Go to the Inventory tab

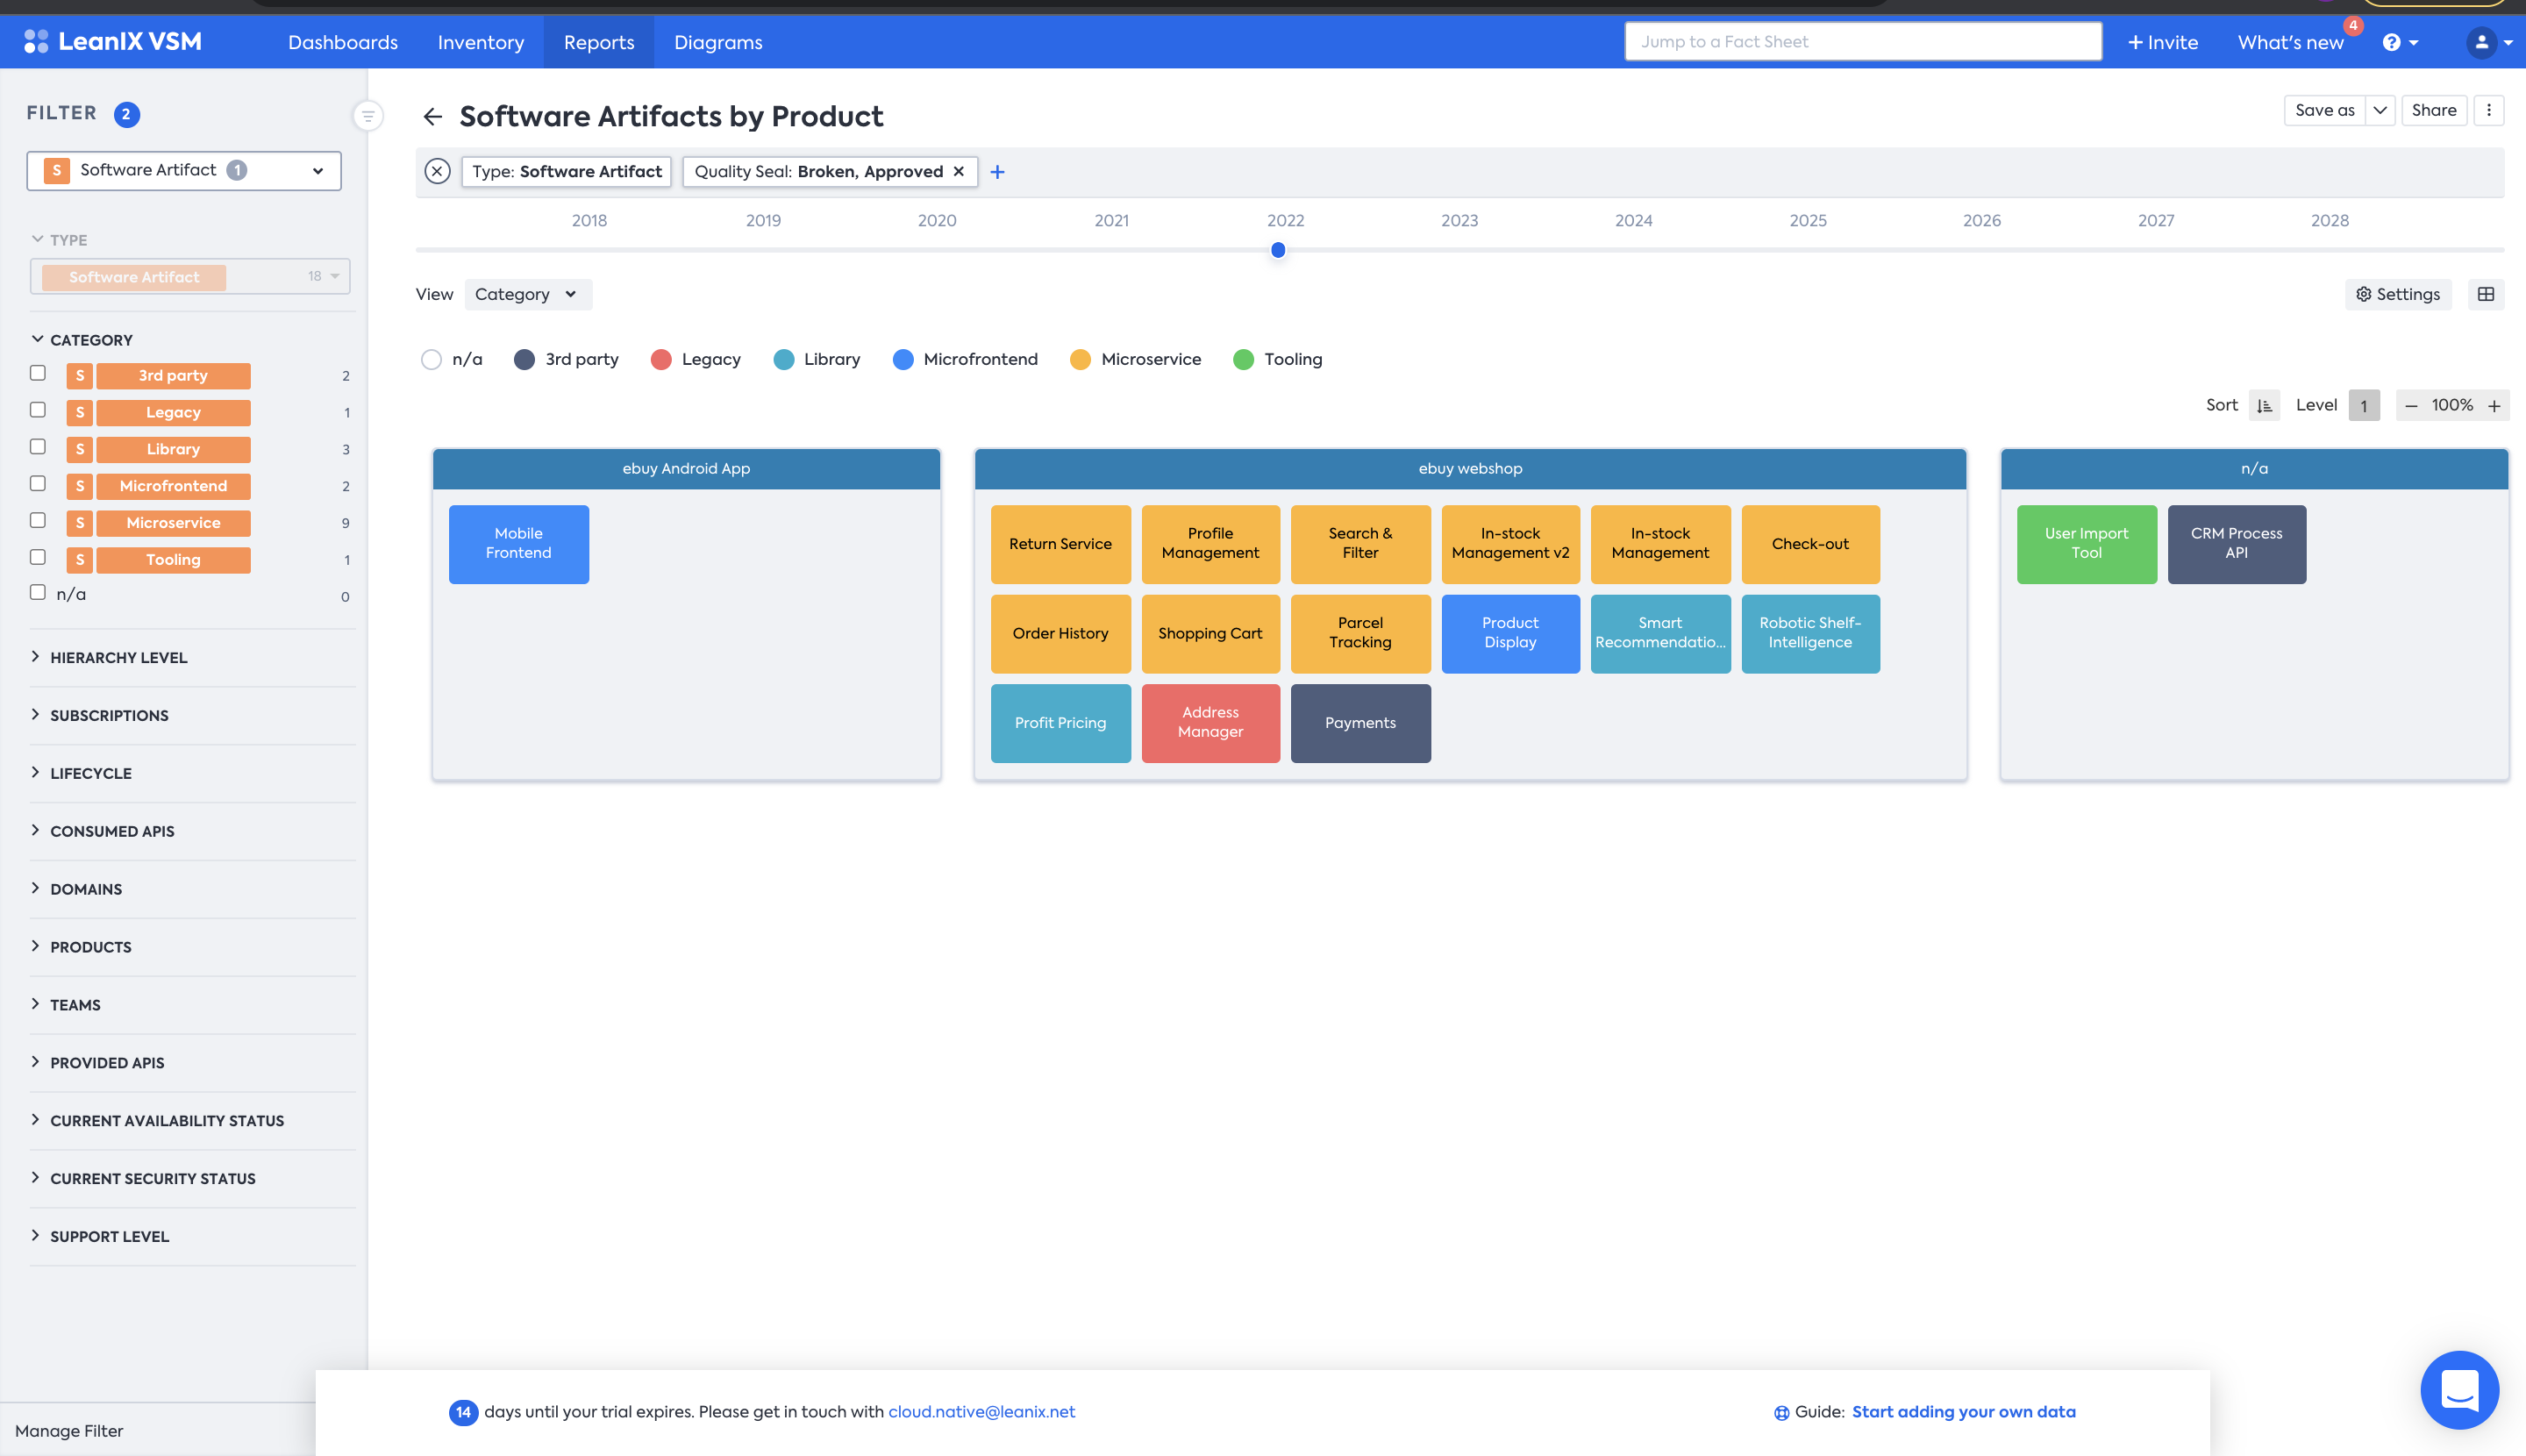480,42
